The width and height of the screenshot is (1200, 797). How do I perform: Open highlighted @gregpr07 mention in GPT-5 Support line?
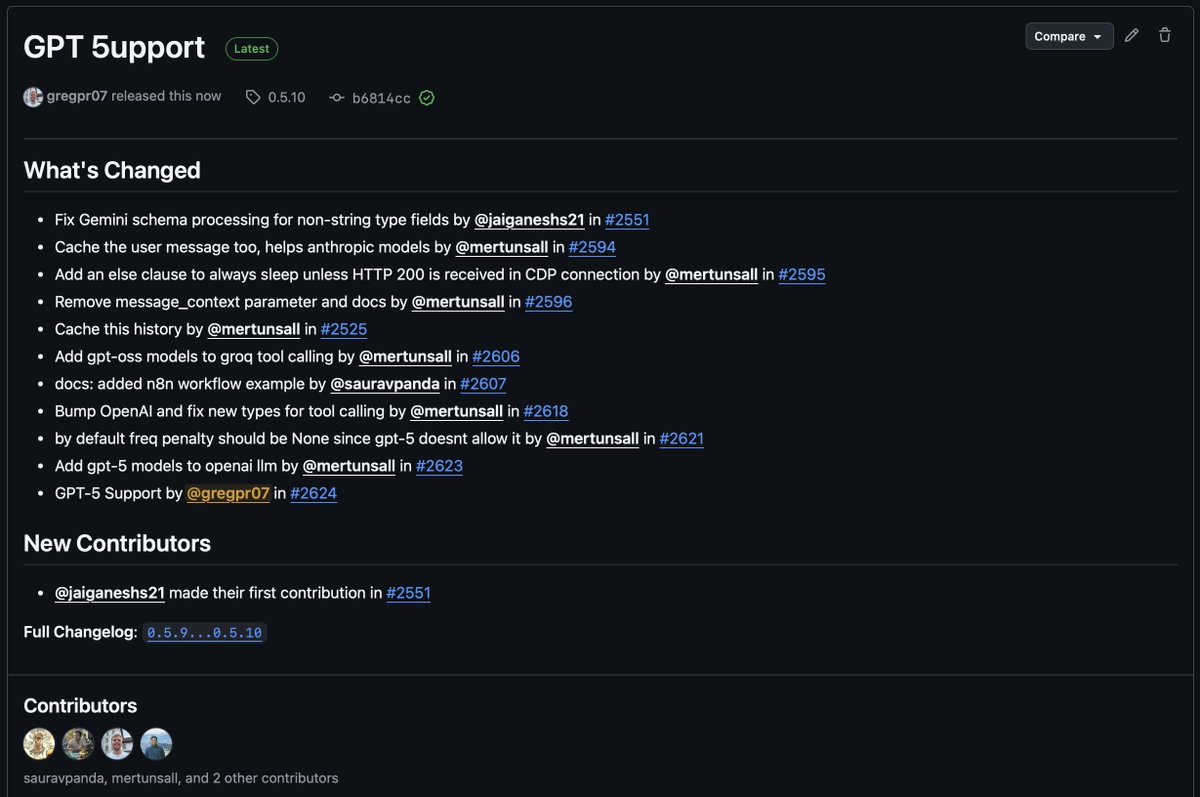[x=228, y=493]
